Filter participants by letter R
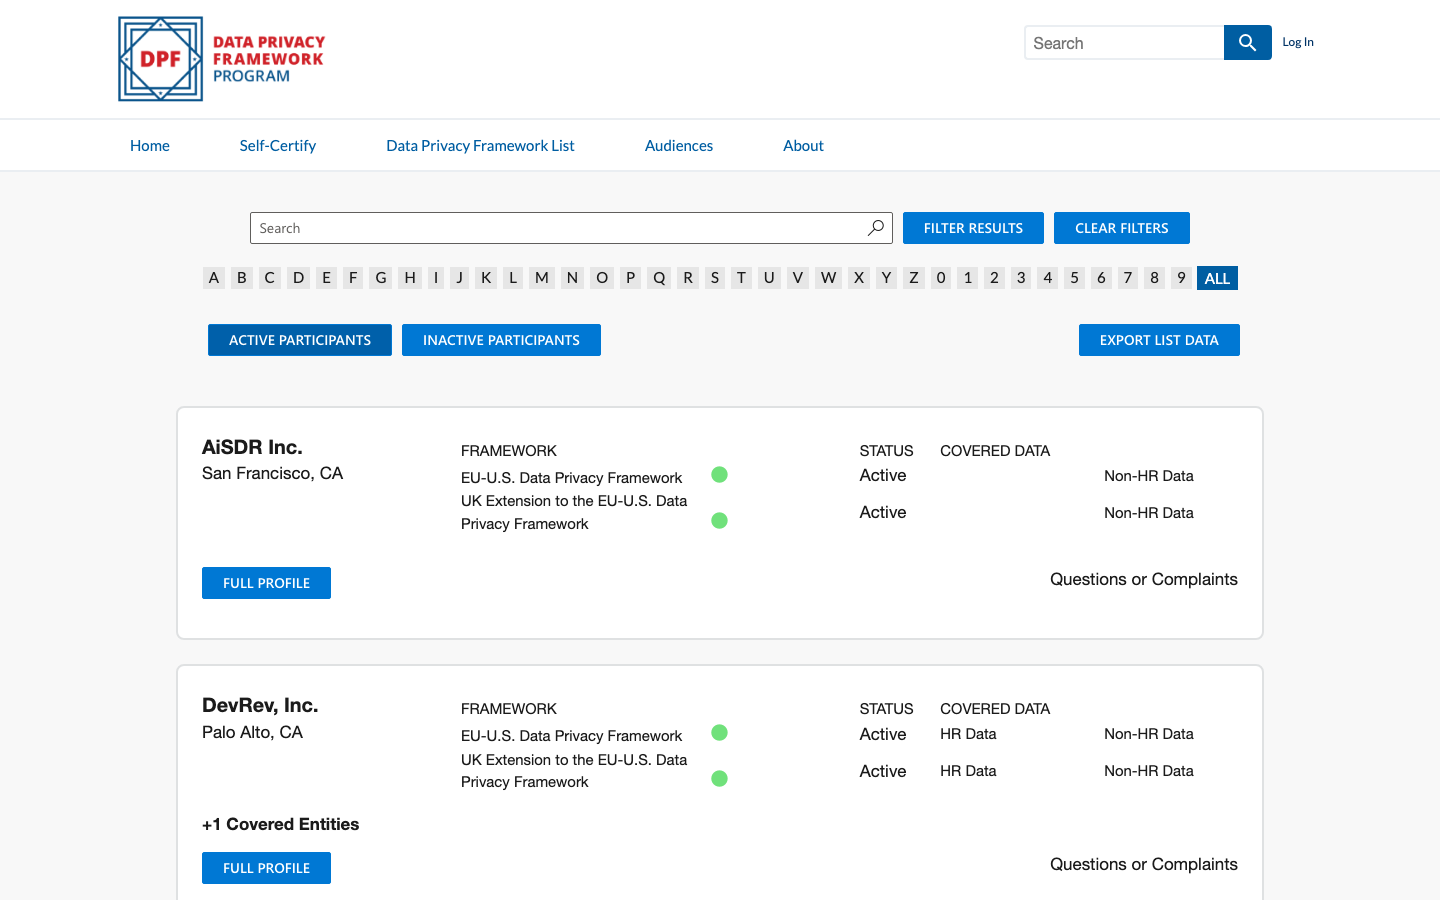 [x=688, y=278]
